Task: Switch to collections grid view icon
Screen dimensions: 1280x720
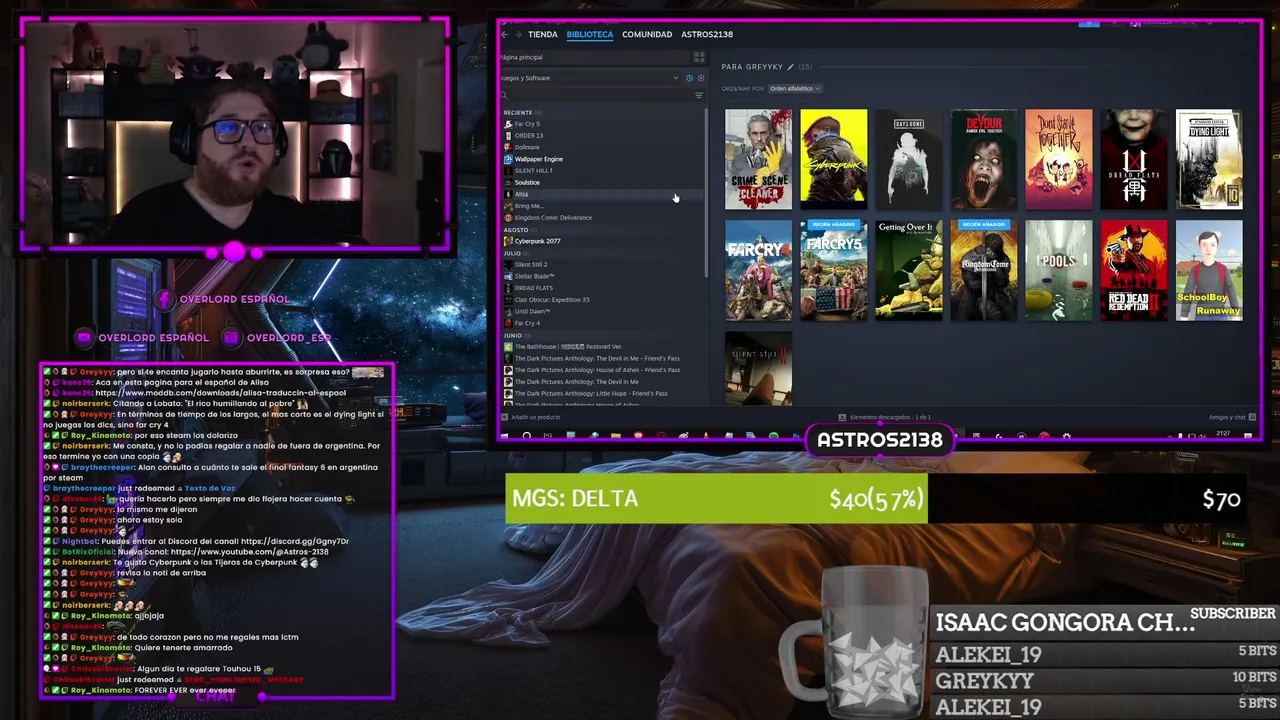Action: 699,57
